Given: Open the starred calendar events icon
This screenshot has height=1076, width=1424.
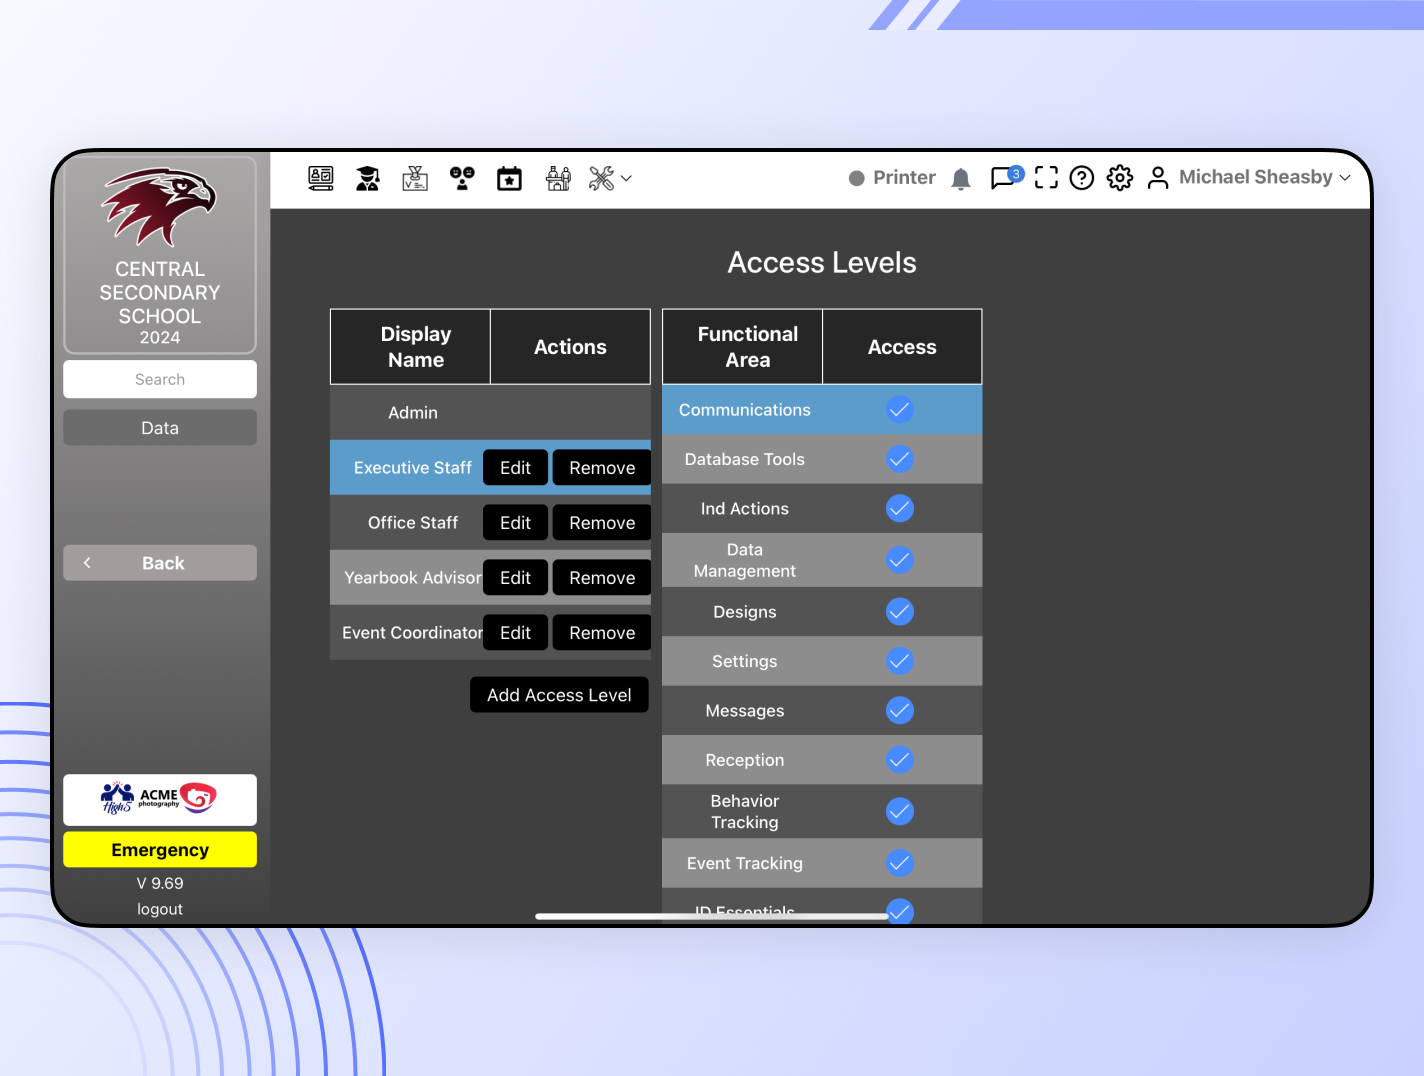Looking at the screenshot, I should (509, 178).
